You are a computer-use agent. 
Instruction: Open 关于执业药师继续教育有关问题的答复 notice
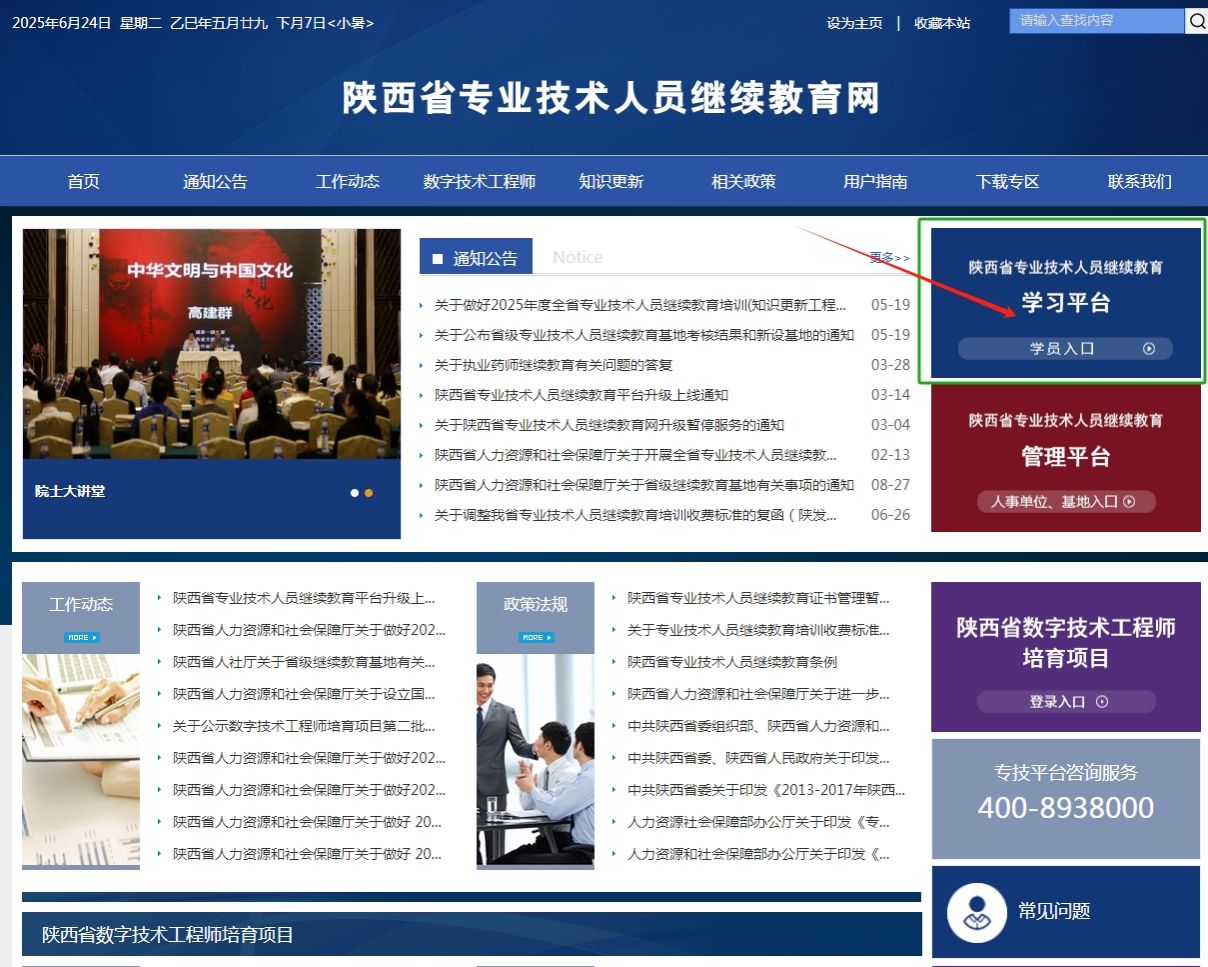[x=553, y=365]
